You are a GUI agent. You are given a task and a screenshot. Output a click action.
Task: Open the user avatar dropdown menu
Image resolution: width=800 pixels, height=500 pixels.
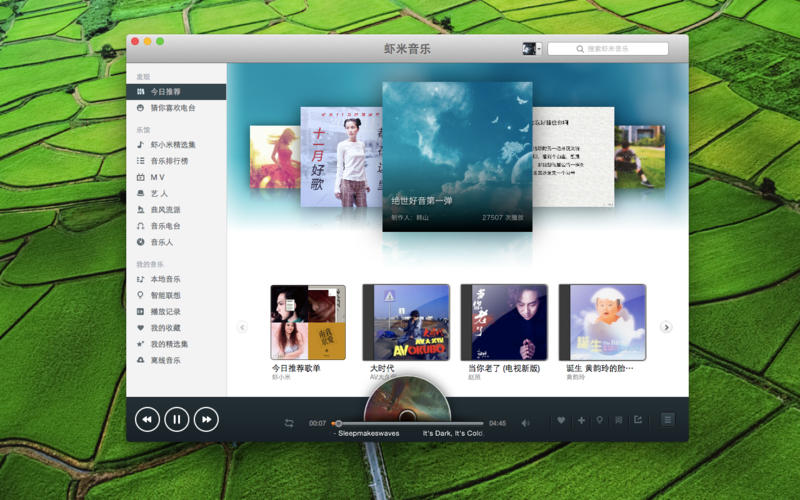[x=532, y=48]
